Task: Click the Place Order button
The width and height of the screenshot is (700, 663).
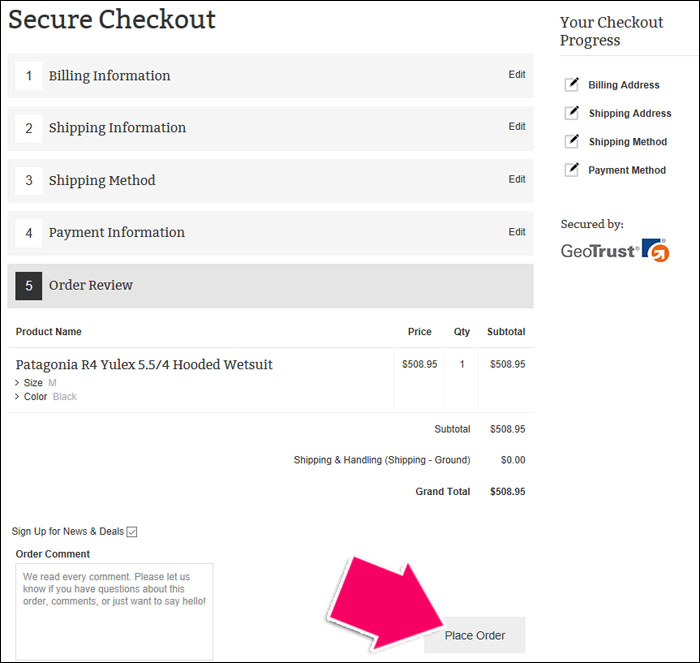Action: tap(475, 635)
